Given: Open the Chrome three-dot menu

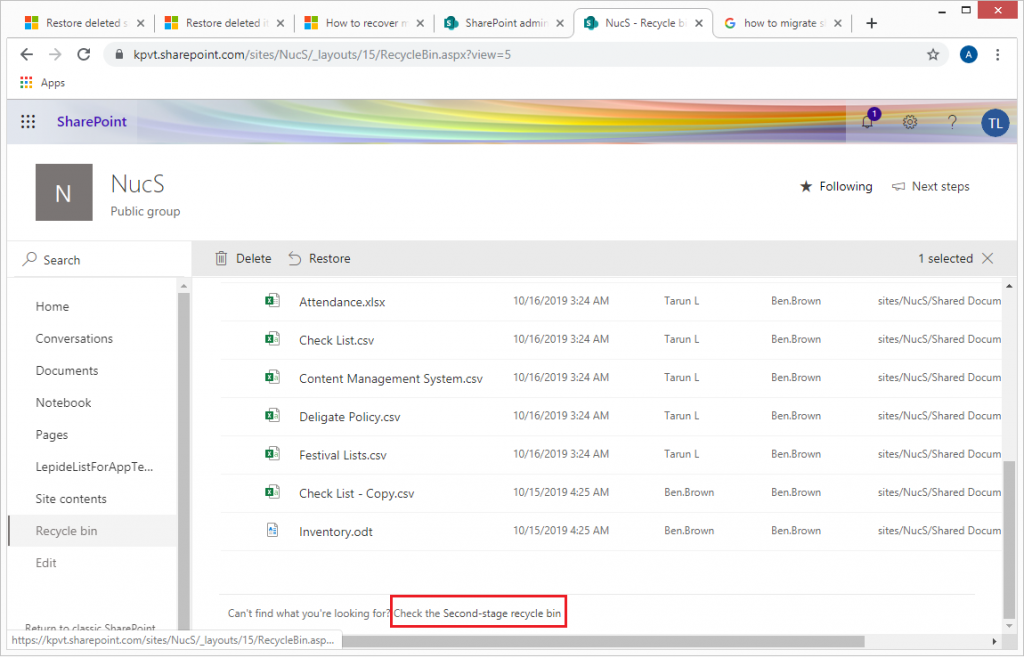Looking at the screenshot, I should (997, 55).
